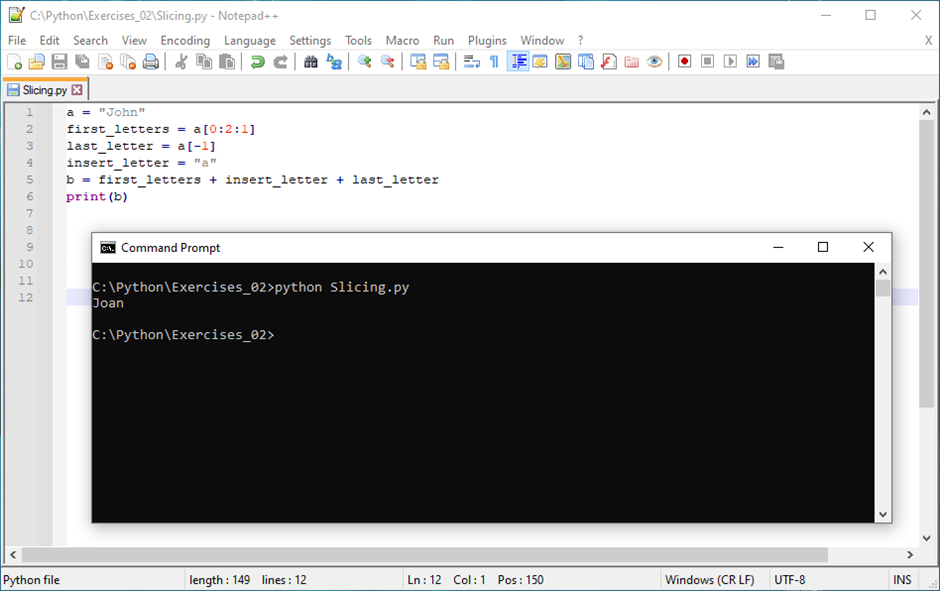This screenshot has height=591, width=940.
Task: Click the Print toolbar icon
Action: click(x=151, y=62)
